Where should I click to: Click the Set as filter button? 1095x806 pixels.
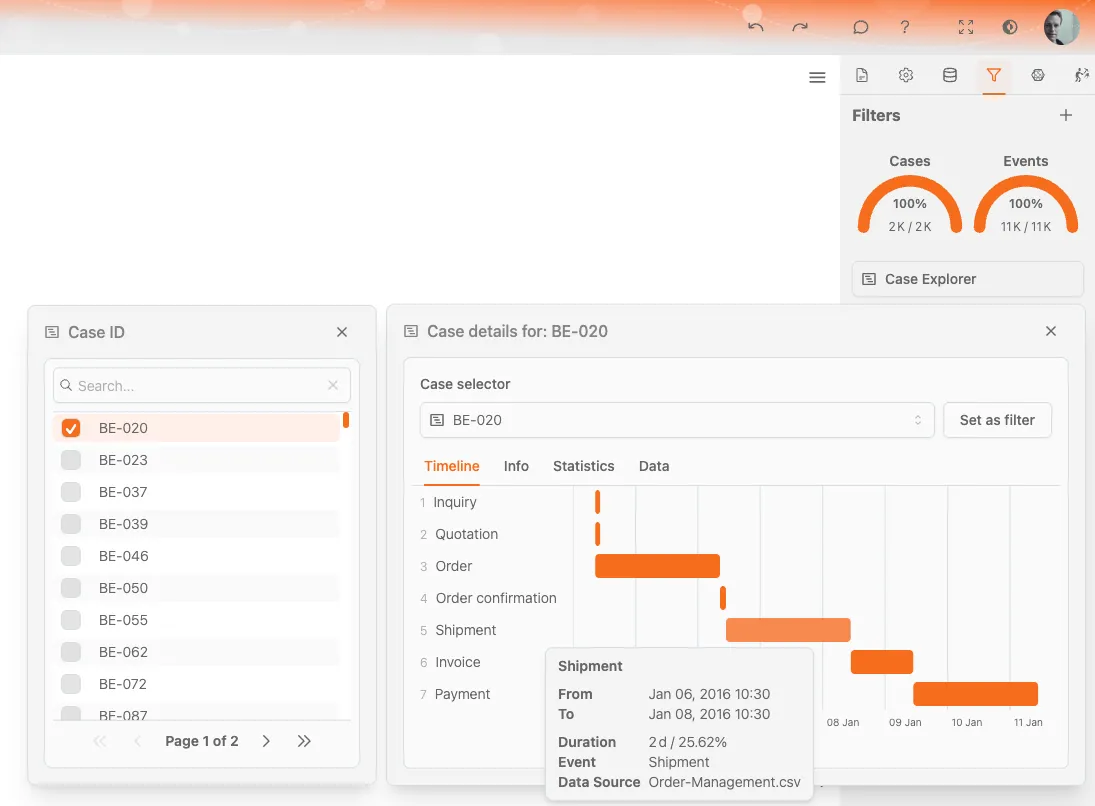997,420
